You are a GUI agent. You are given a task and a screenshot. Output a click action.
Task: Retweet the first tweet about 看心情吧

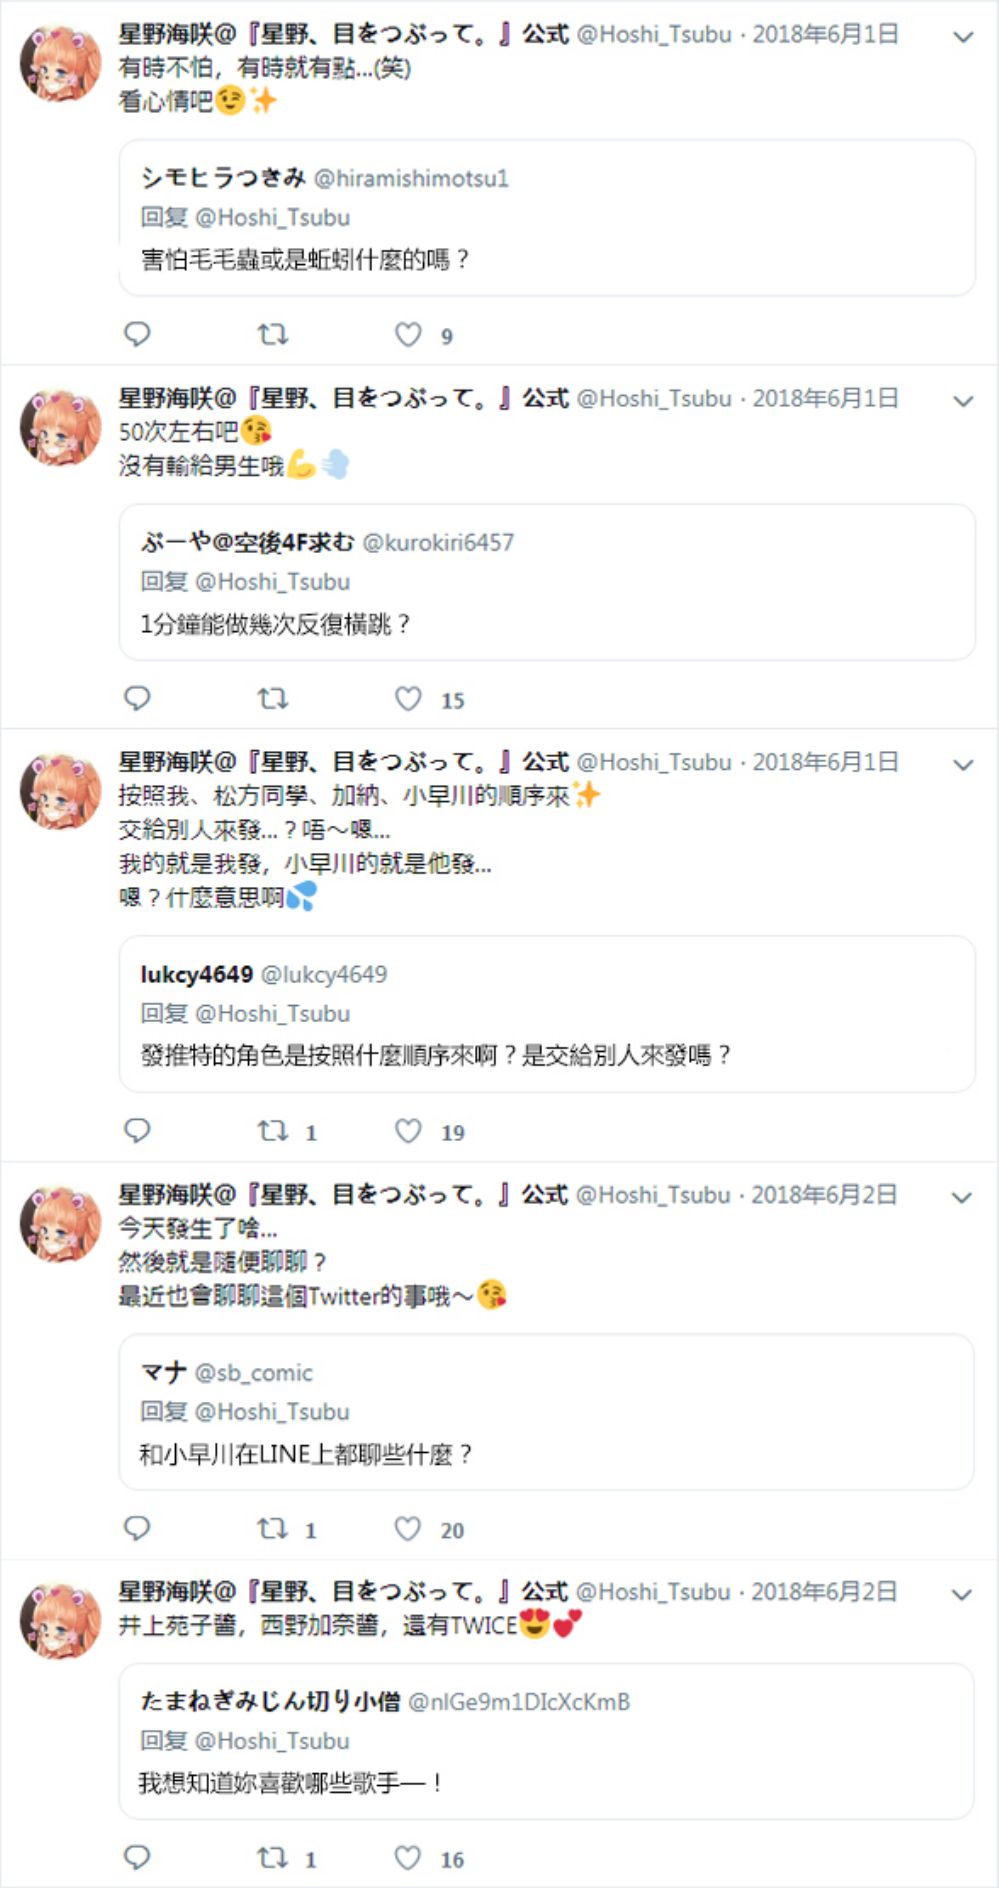point(273,334)
